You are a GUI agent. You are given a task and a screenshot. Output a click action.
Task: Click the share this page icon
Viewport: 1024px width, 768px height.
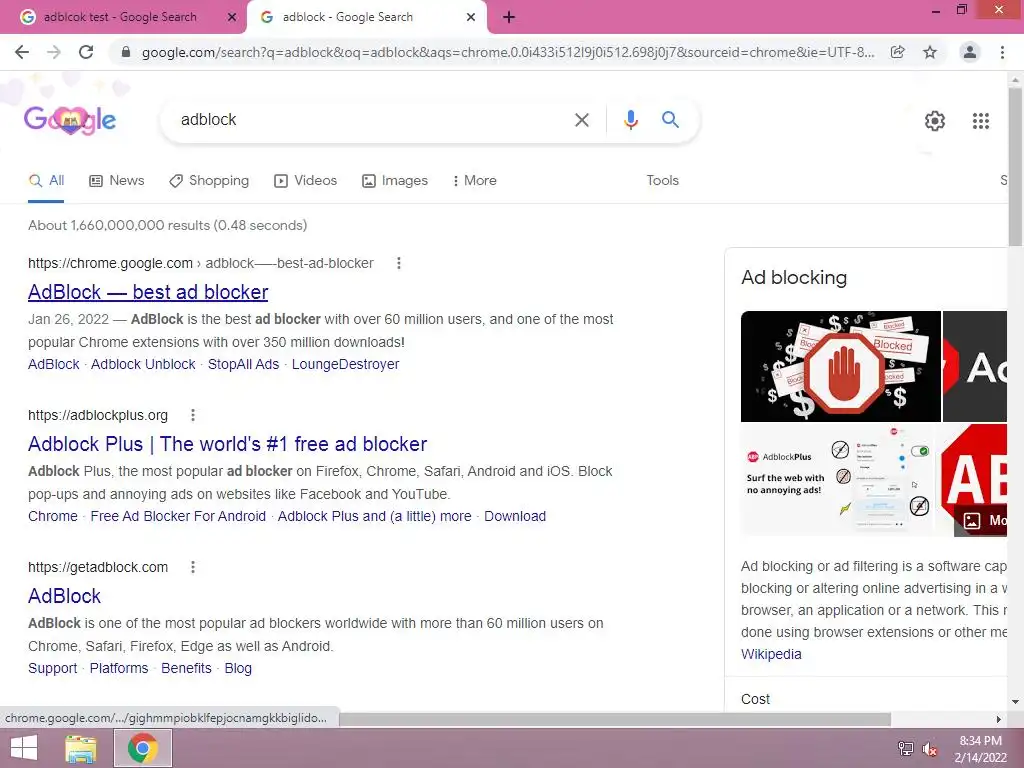[897, 52]
